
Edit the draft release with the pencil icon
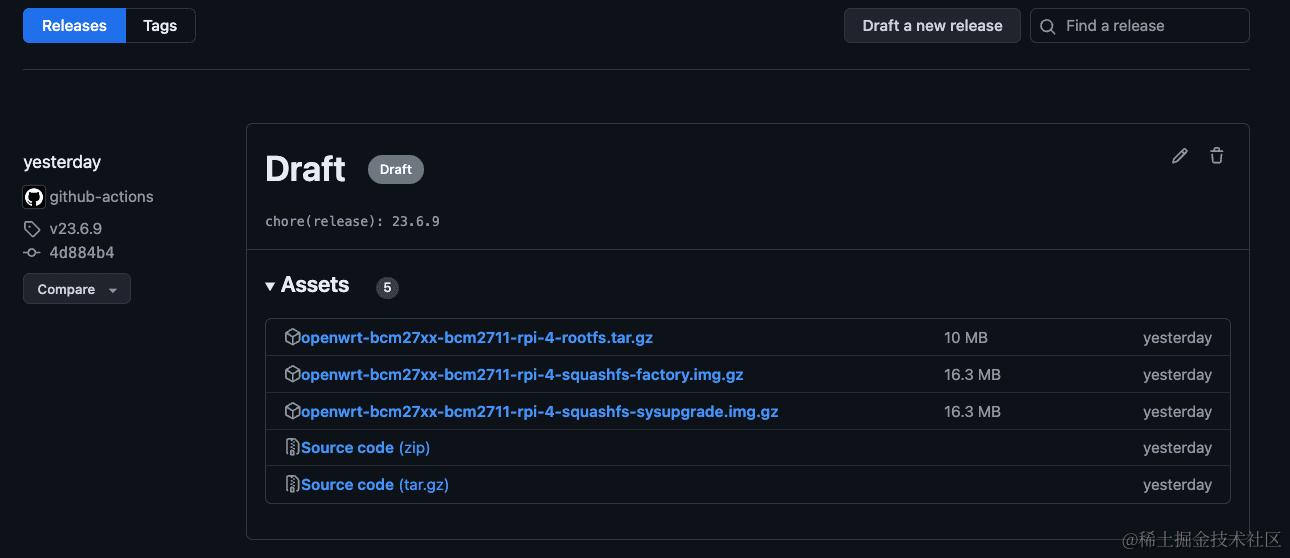1180,156
